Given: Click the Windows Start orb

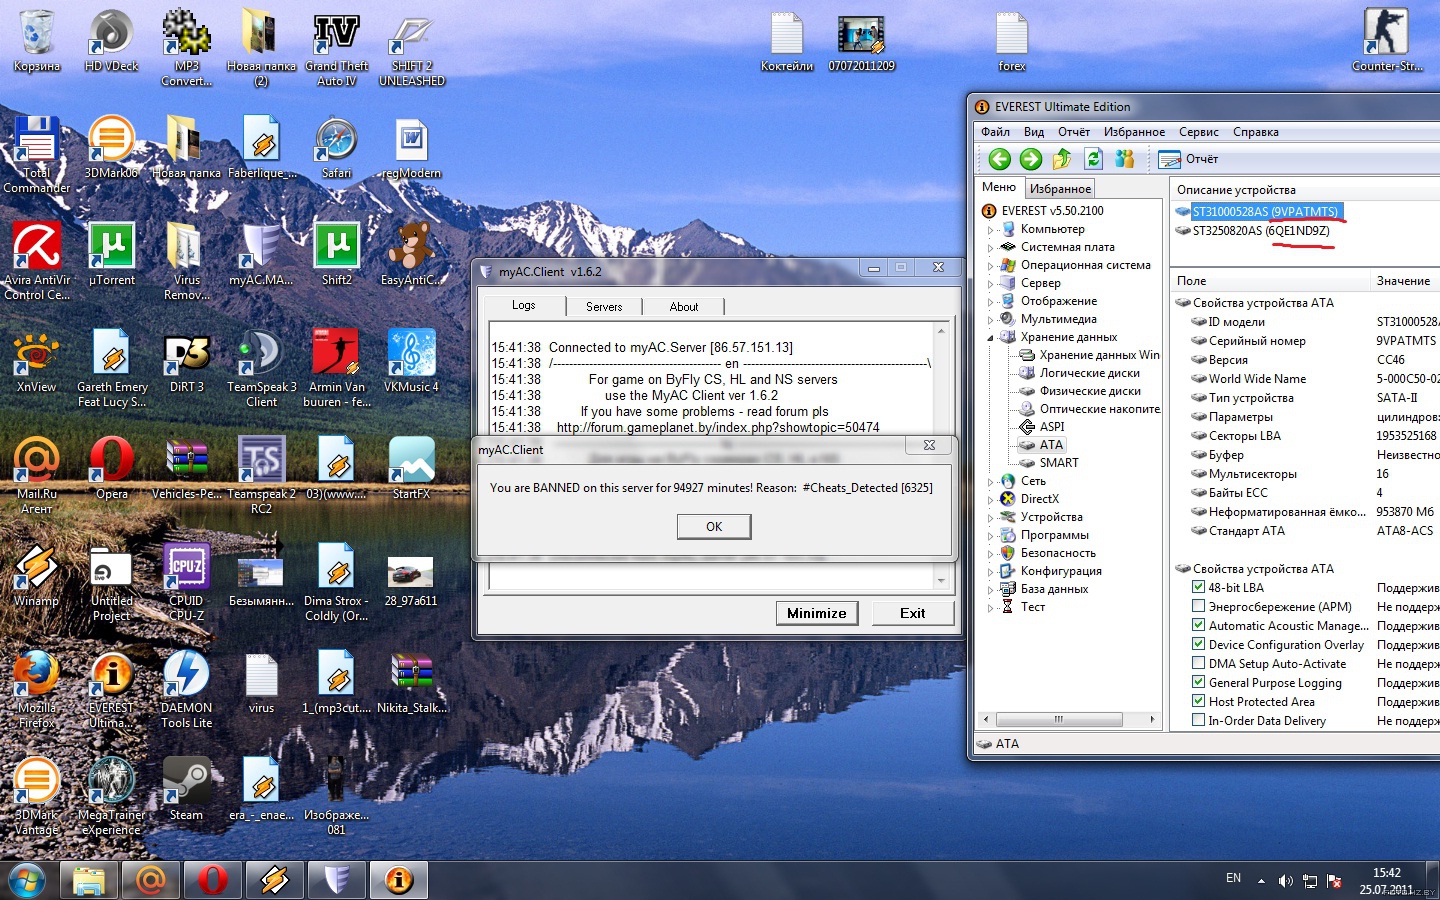Looking at the screenshot, I should 28,880.
